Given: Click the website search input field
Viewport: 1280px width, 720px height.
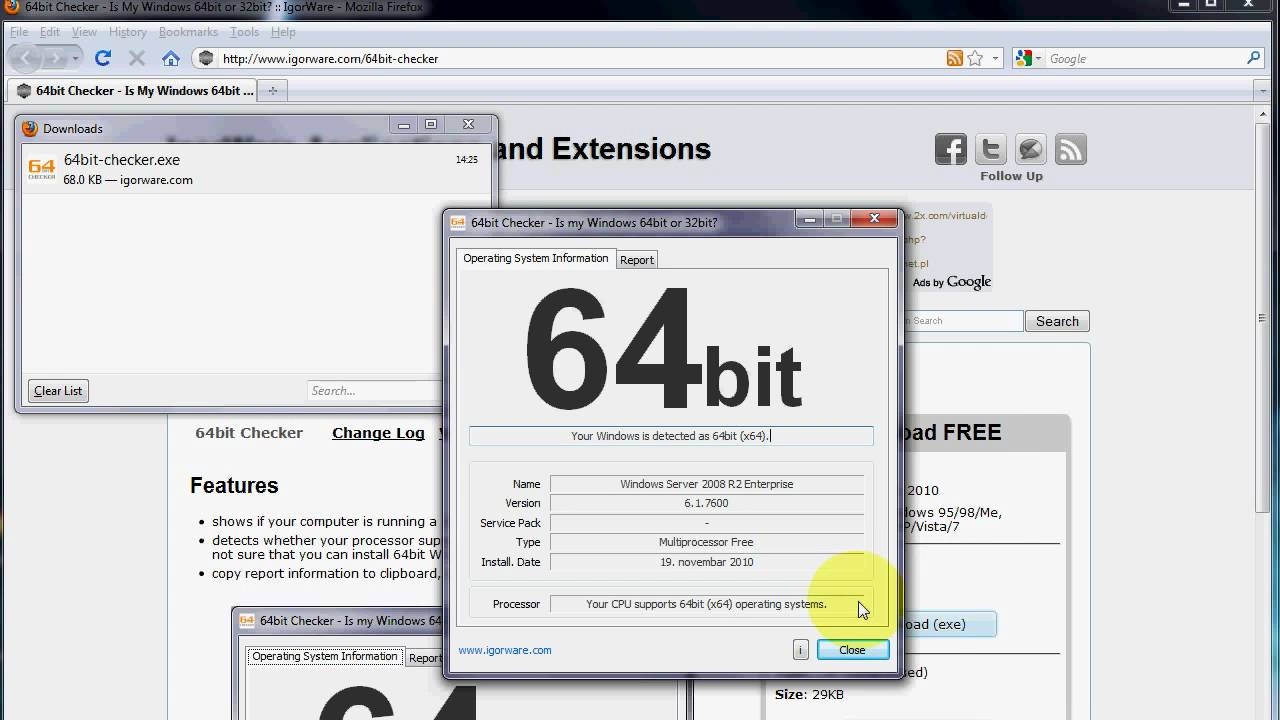Looking at the screenshot, I should click(x=962, y=321).
